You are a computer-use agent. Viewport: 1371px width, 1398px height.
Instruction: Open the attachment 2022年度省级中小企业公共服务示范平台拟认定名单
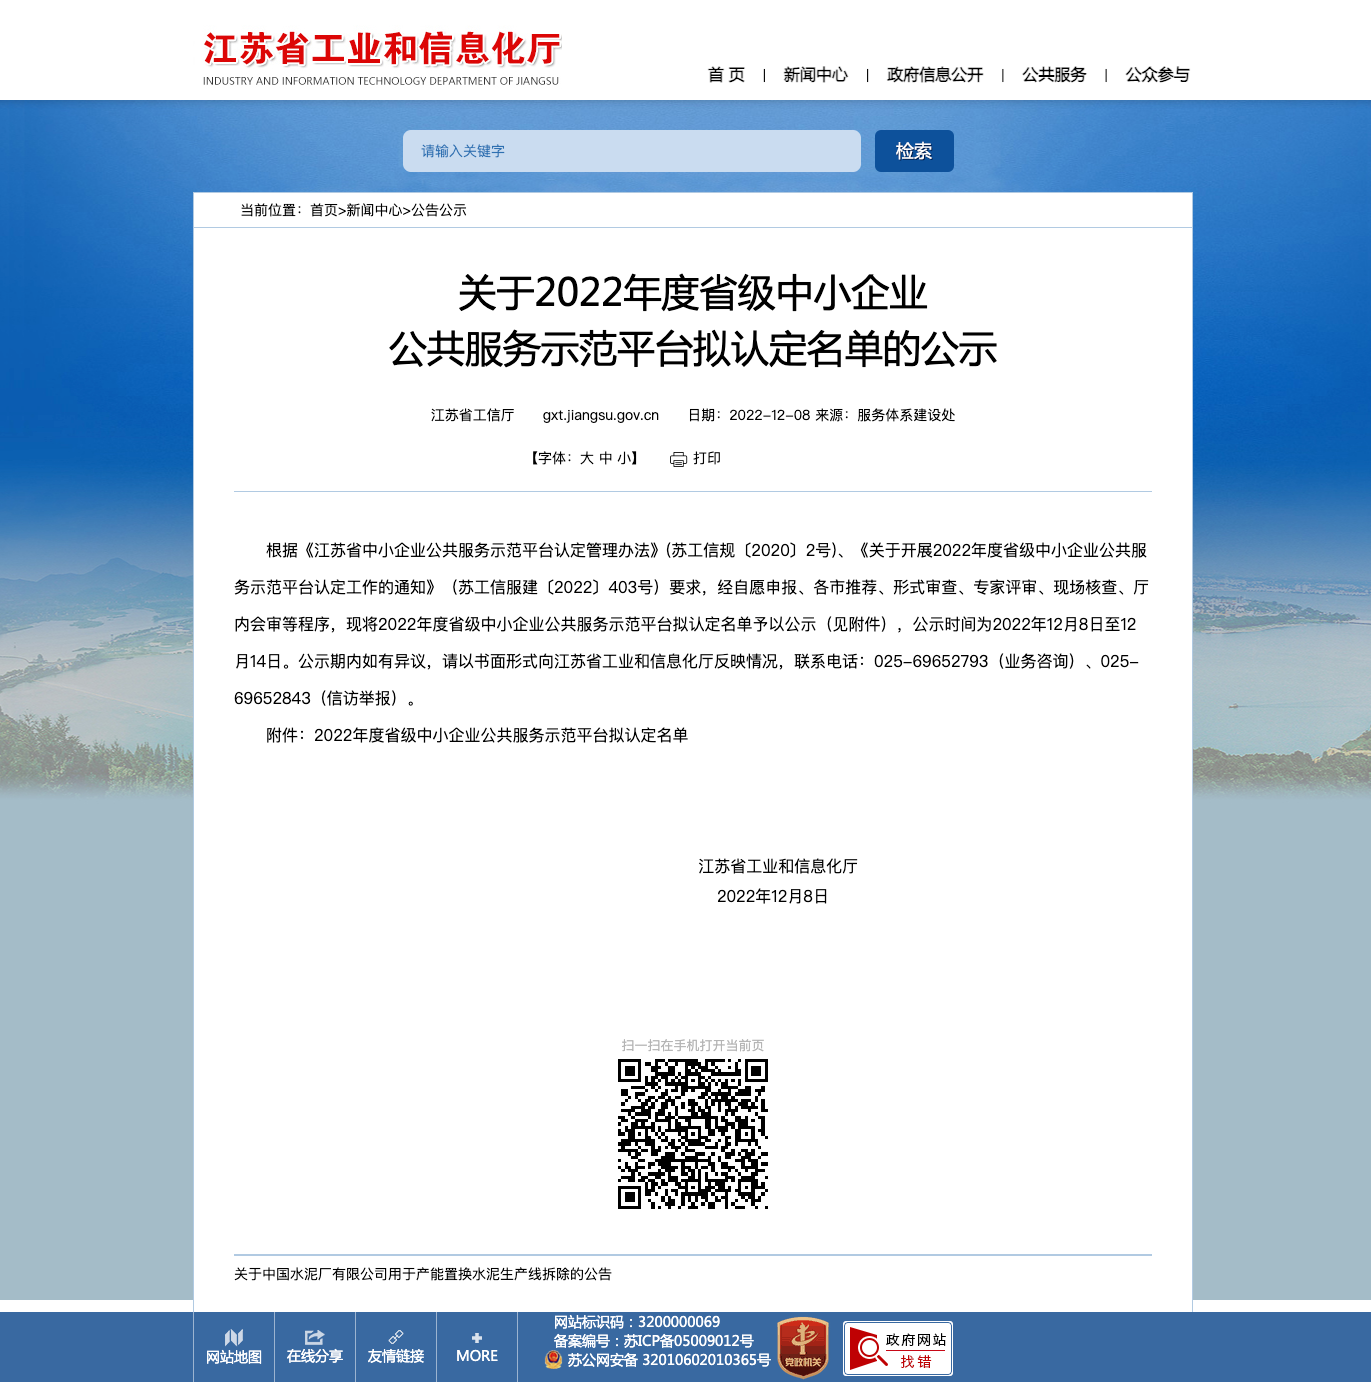(x=501, y=735)
